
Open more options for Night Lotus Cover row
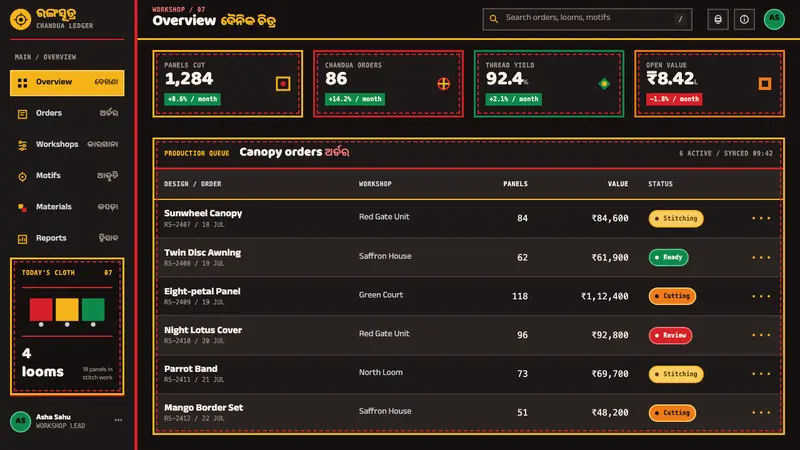[x=761, y=335]
